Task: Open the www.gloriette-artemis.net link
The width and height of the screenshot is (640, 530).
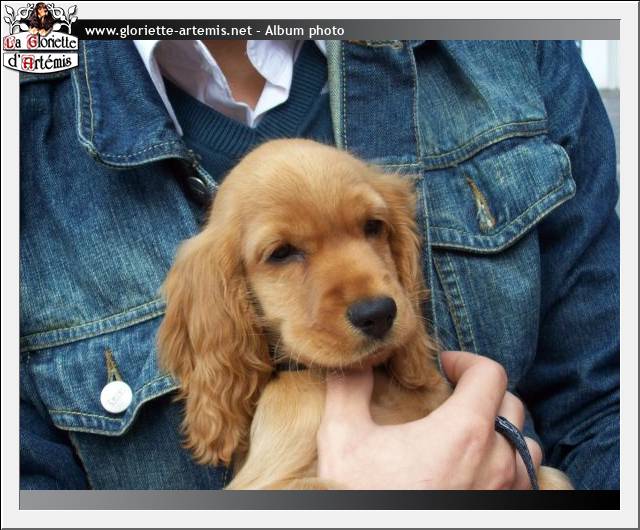Action: 168,31
